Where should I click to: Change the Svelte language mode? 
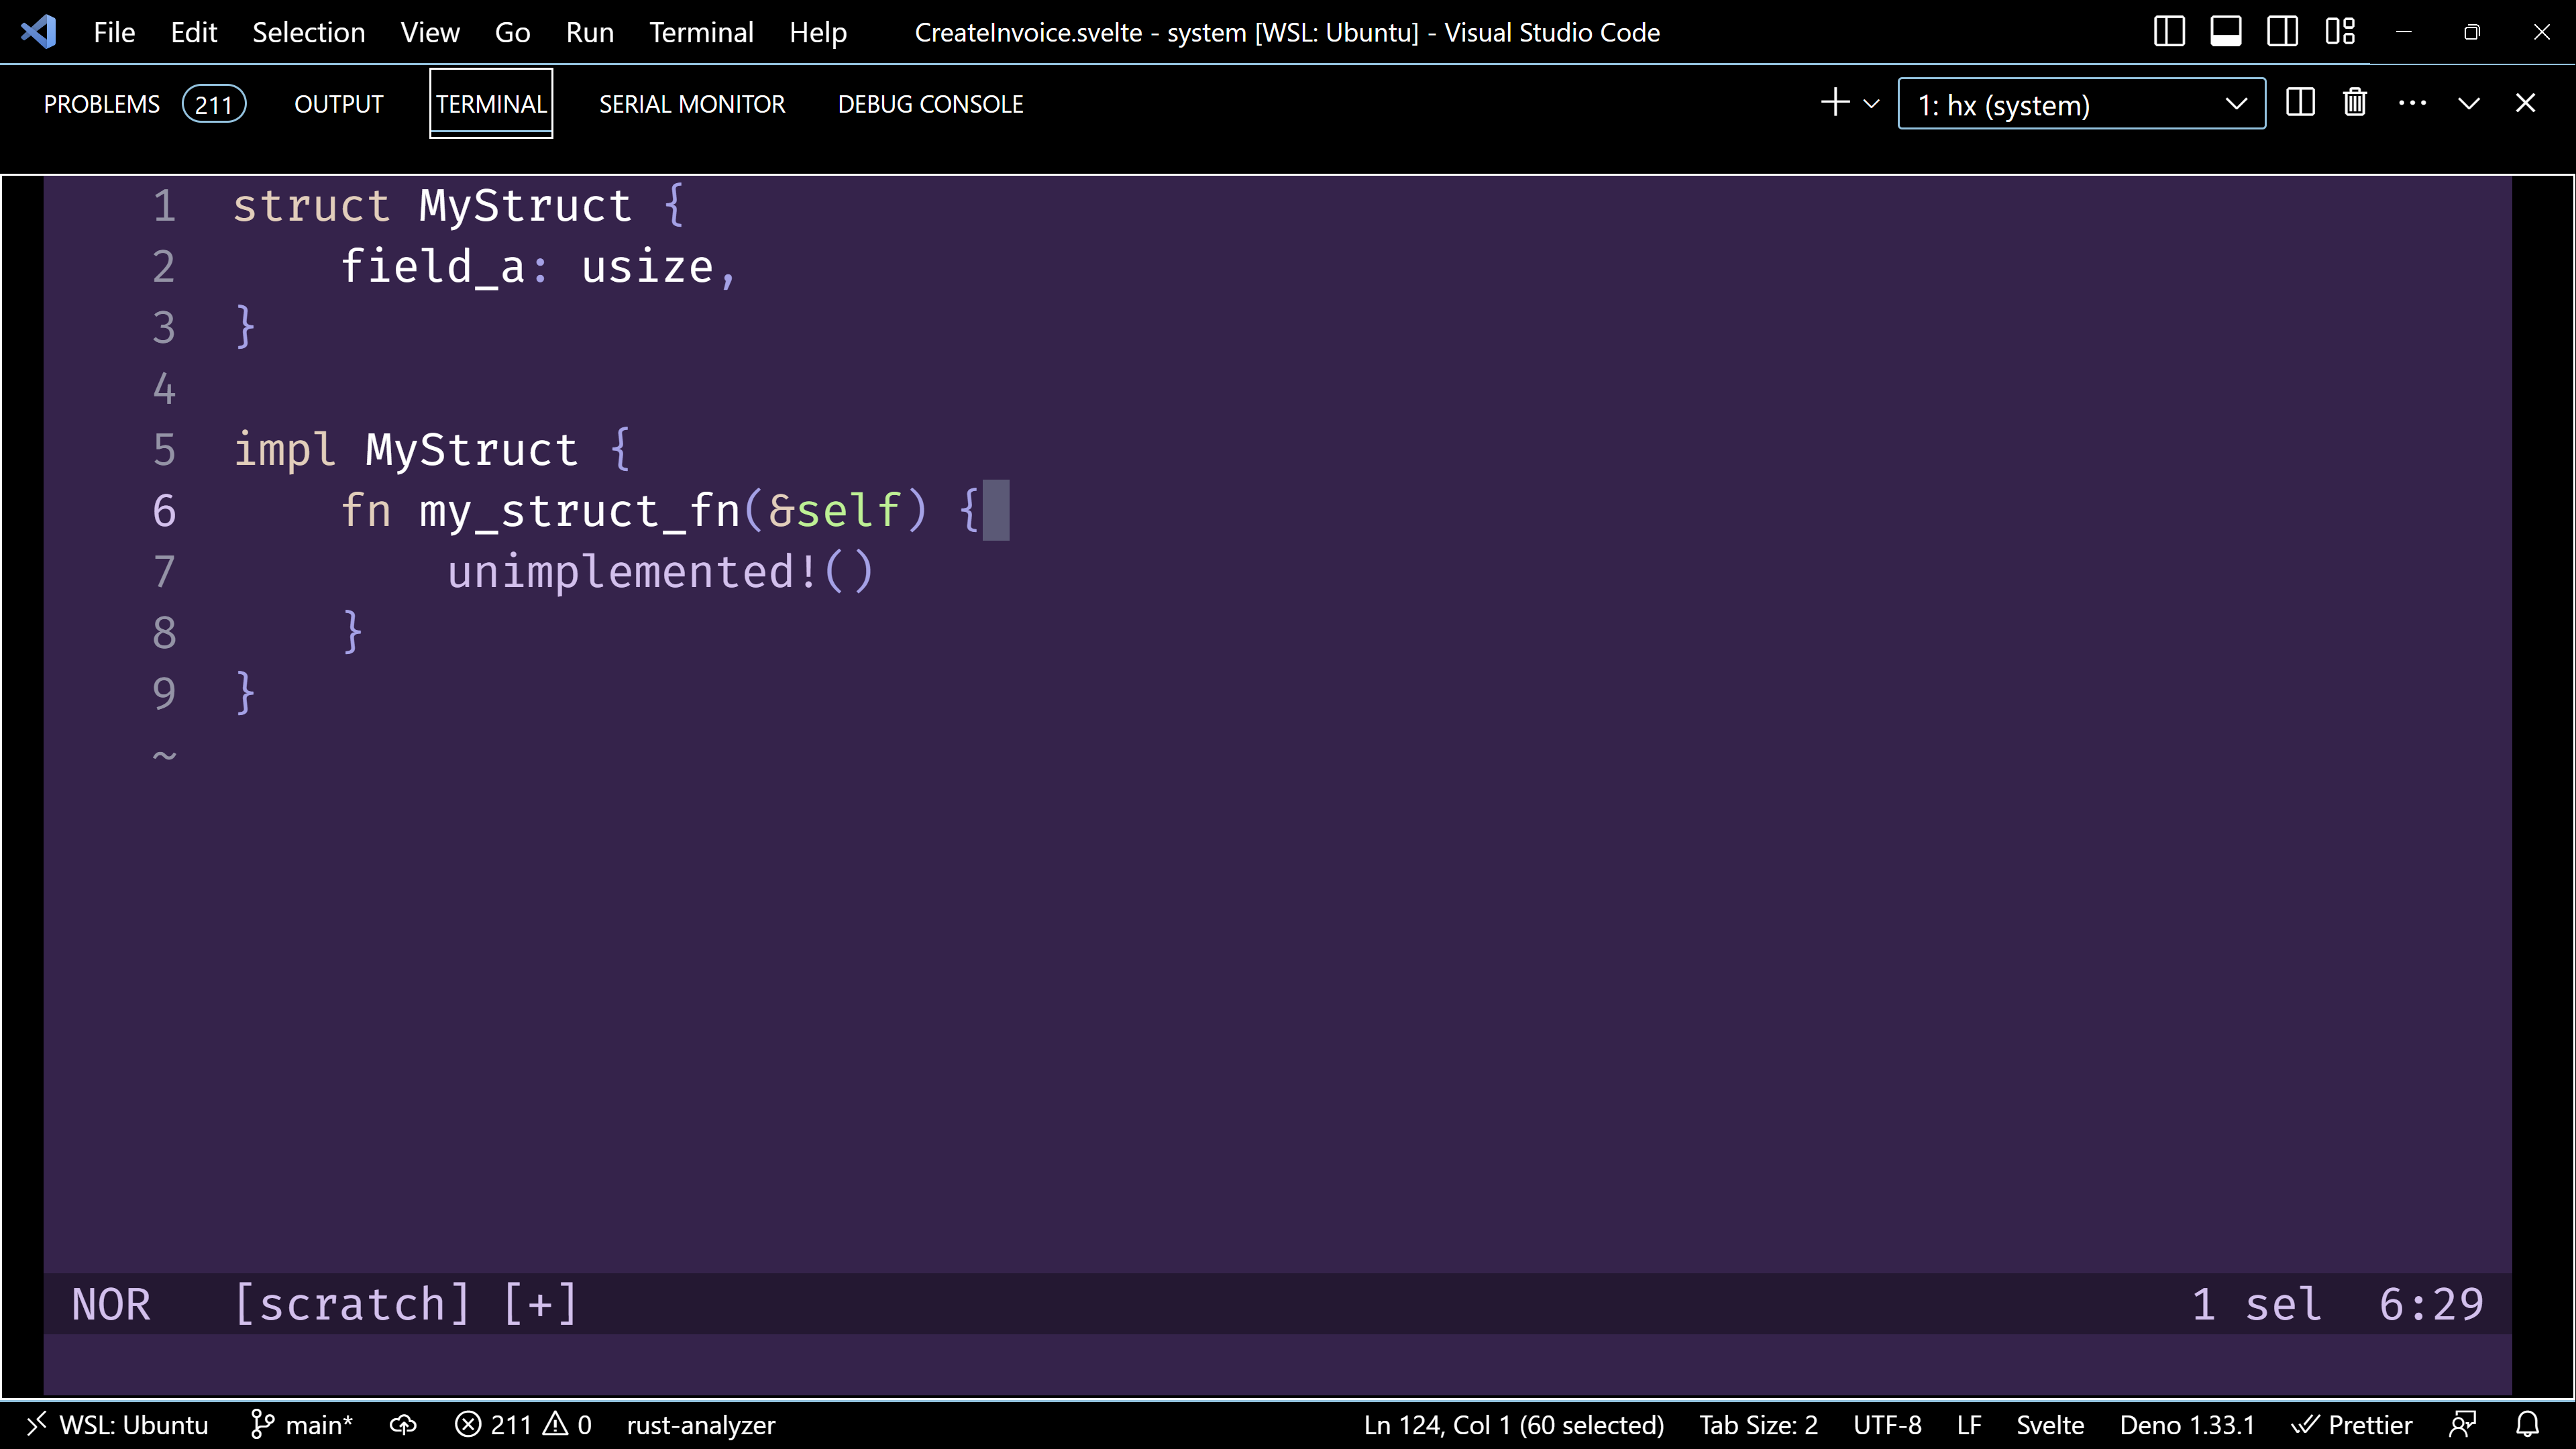coord(2049,1424)
